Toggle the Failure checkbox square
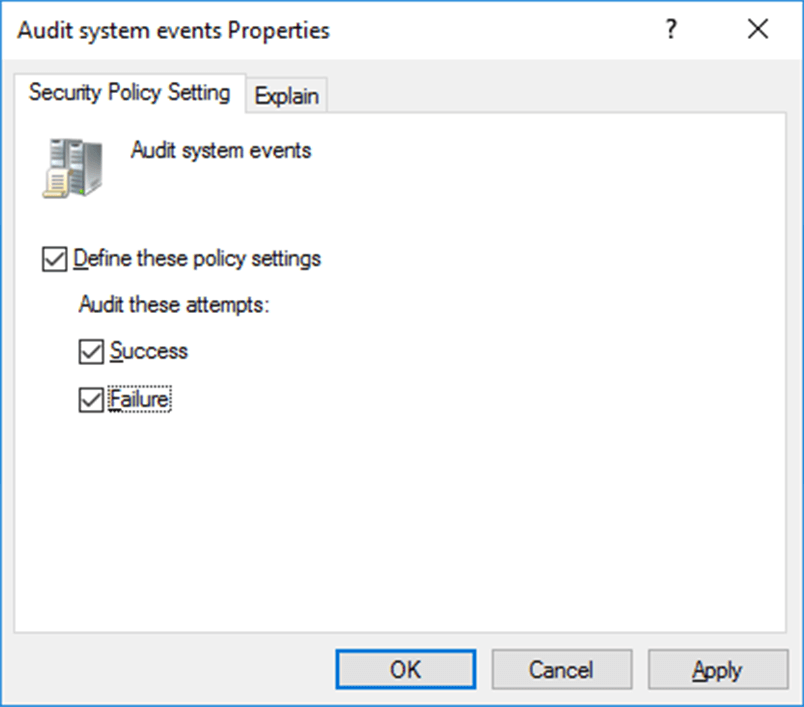This screenshot has height=707, width=804. 91,400
